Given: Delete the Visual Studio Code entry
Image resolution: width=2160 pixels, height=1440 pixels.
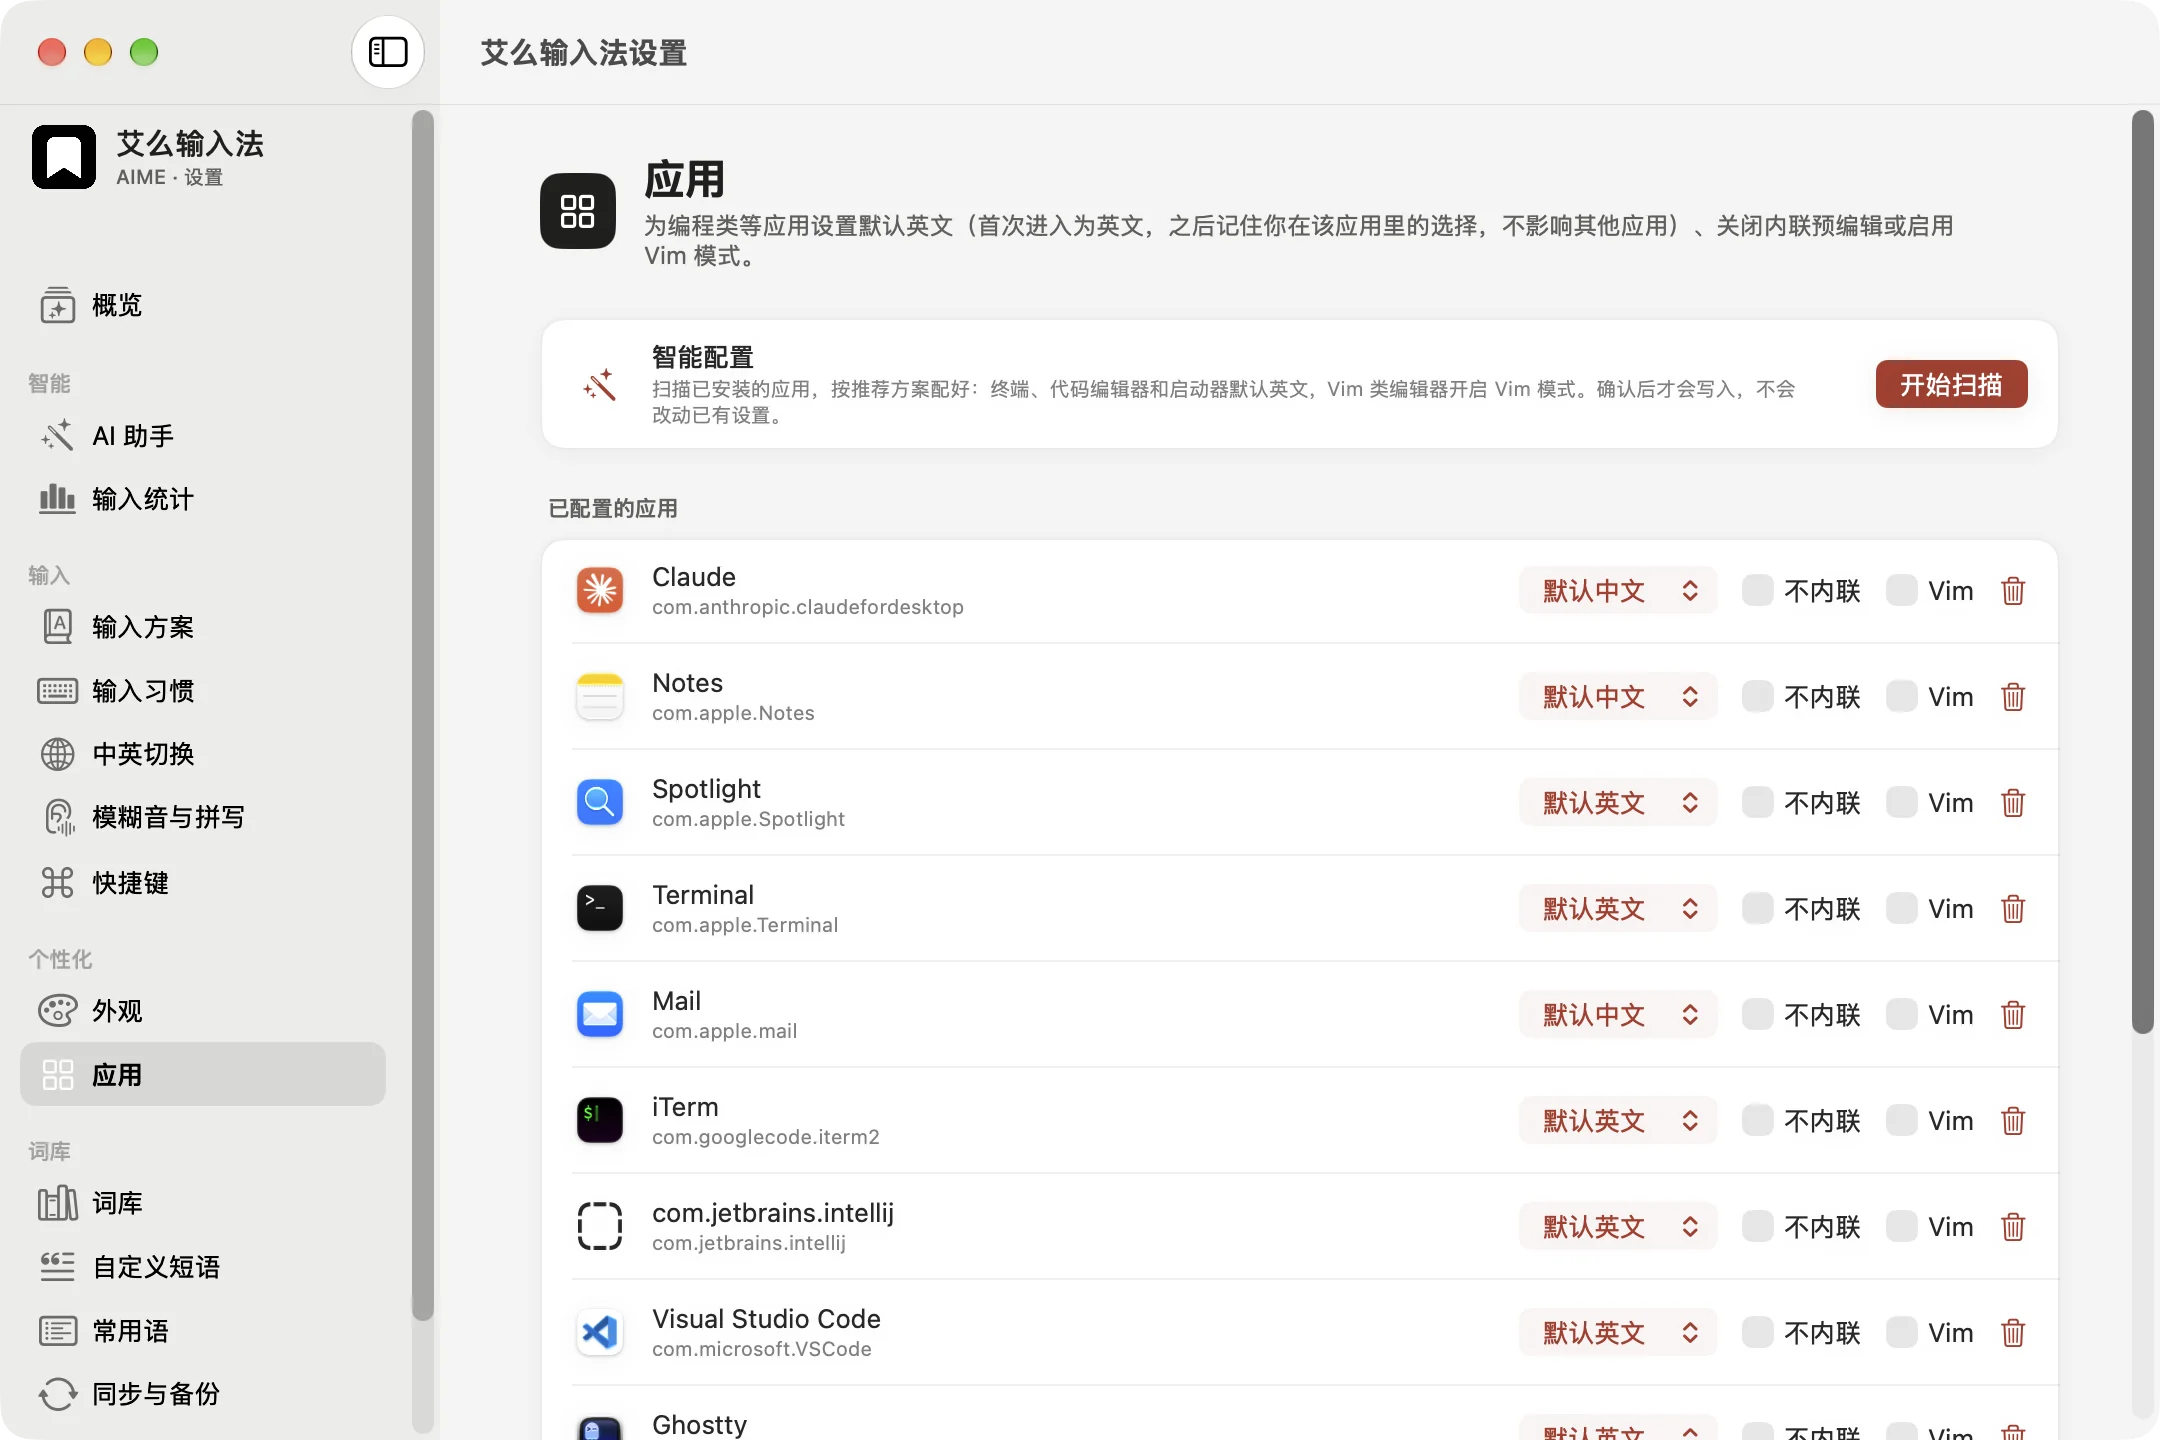Looking at the screenshot, I should click(x=2013, y=1333).
